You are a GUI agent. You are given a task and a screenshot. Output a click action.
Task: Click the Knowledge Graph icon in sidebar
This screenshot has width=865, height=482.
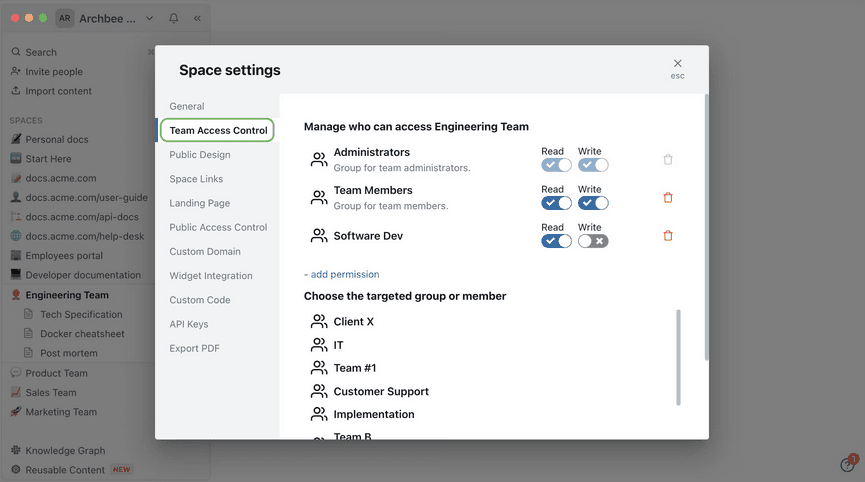(16, 451)
